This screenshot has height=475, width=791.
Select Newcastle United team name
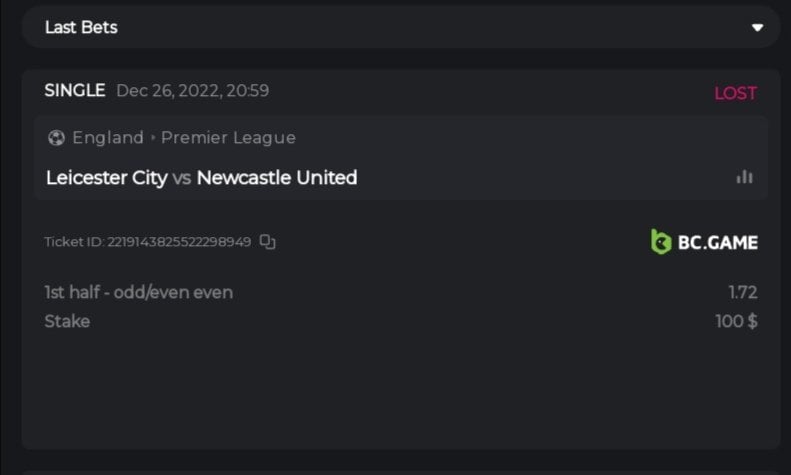(x=276, y=178)
